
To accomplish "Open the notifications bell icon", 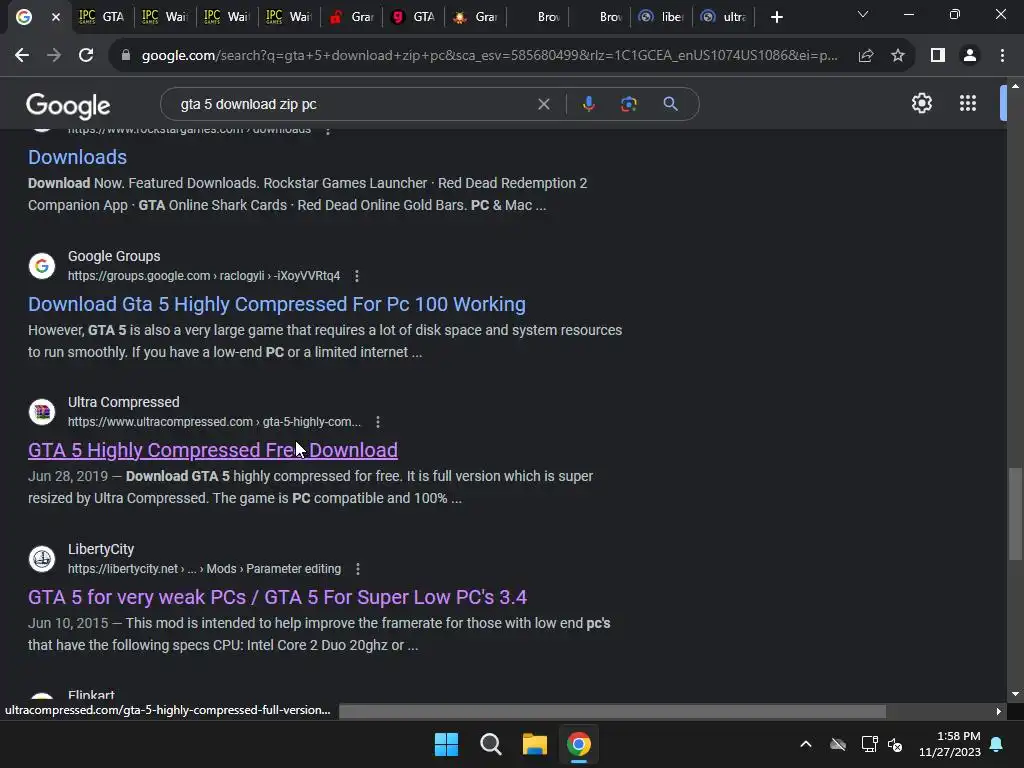I will [x=997, y=744].
